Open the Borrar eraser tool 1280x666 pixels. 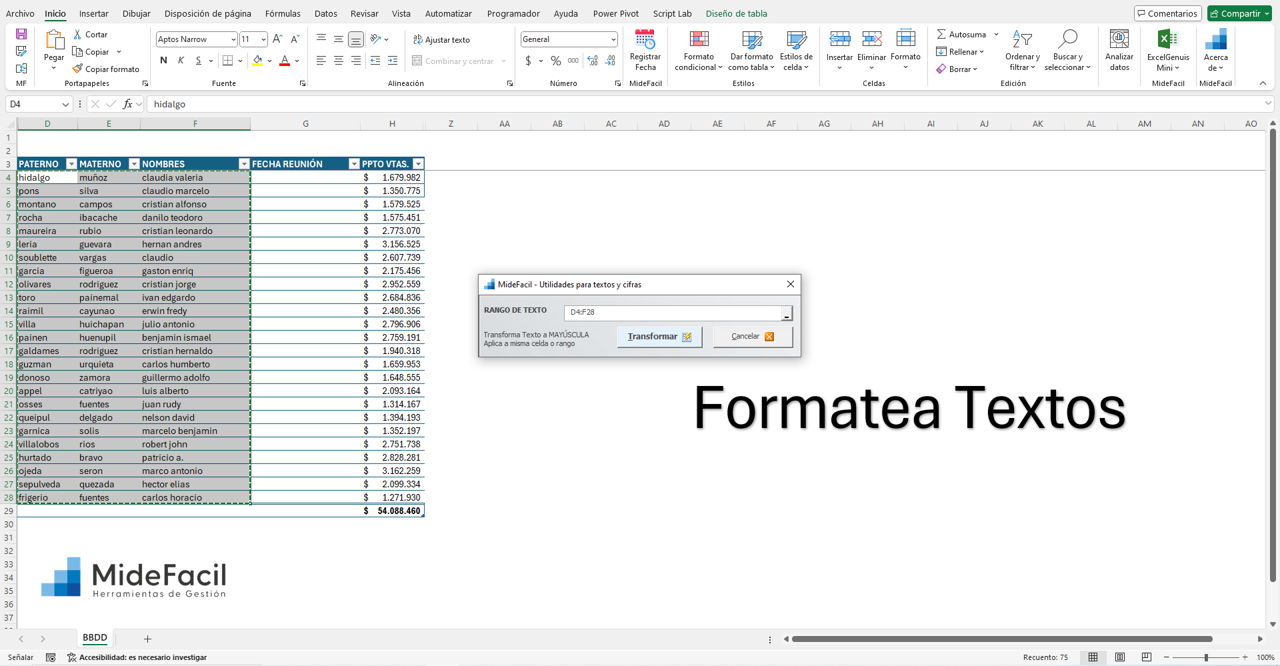click(941, 69)
